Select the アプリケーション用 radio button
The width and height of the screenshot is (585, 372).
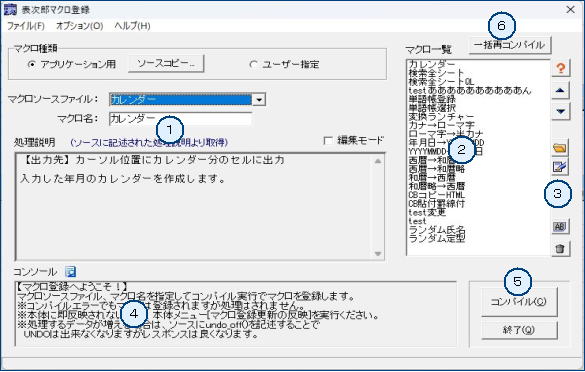point(32,65)
